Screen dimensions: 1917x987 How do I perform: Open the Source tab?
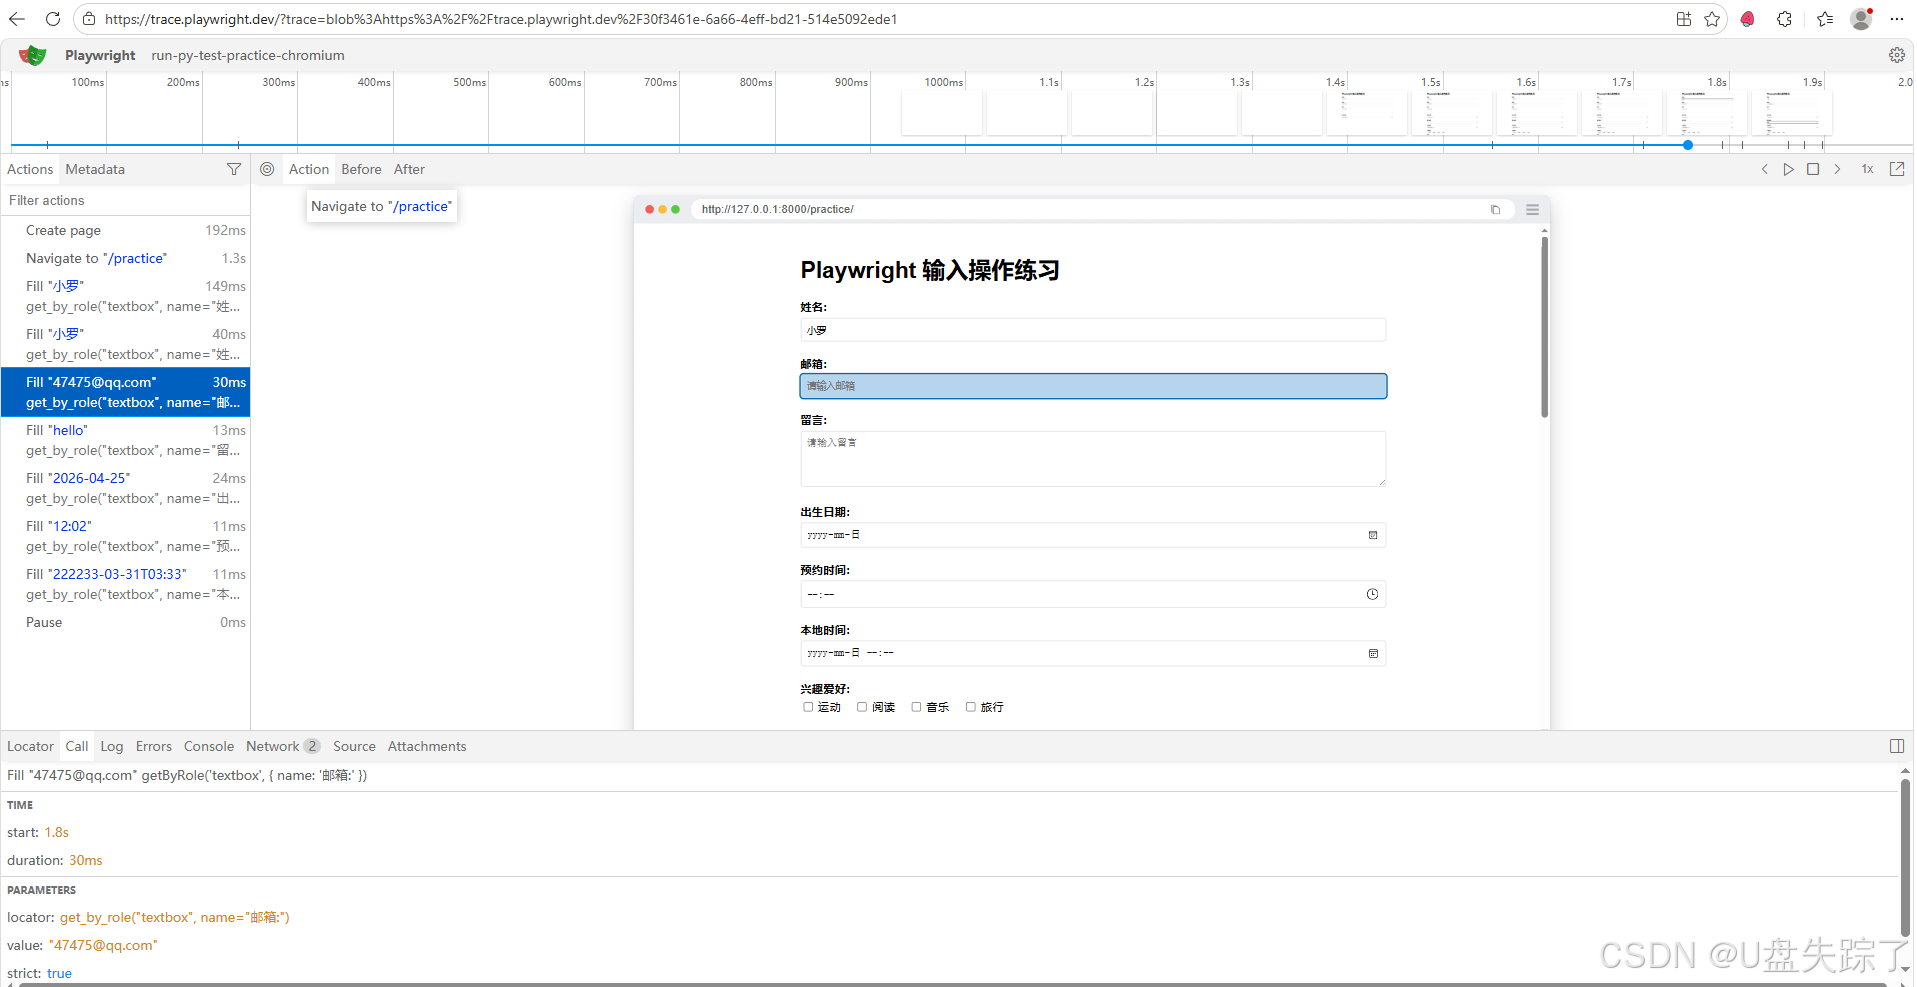click(x=354, y=746)
